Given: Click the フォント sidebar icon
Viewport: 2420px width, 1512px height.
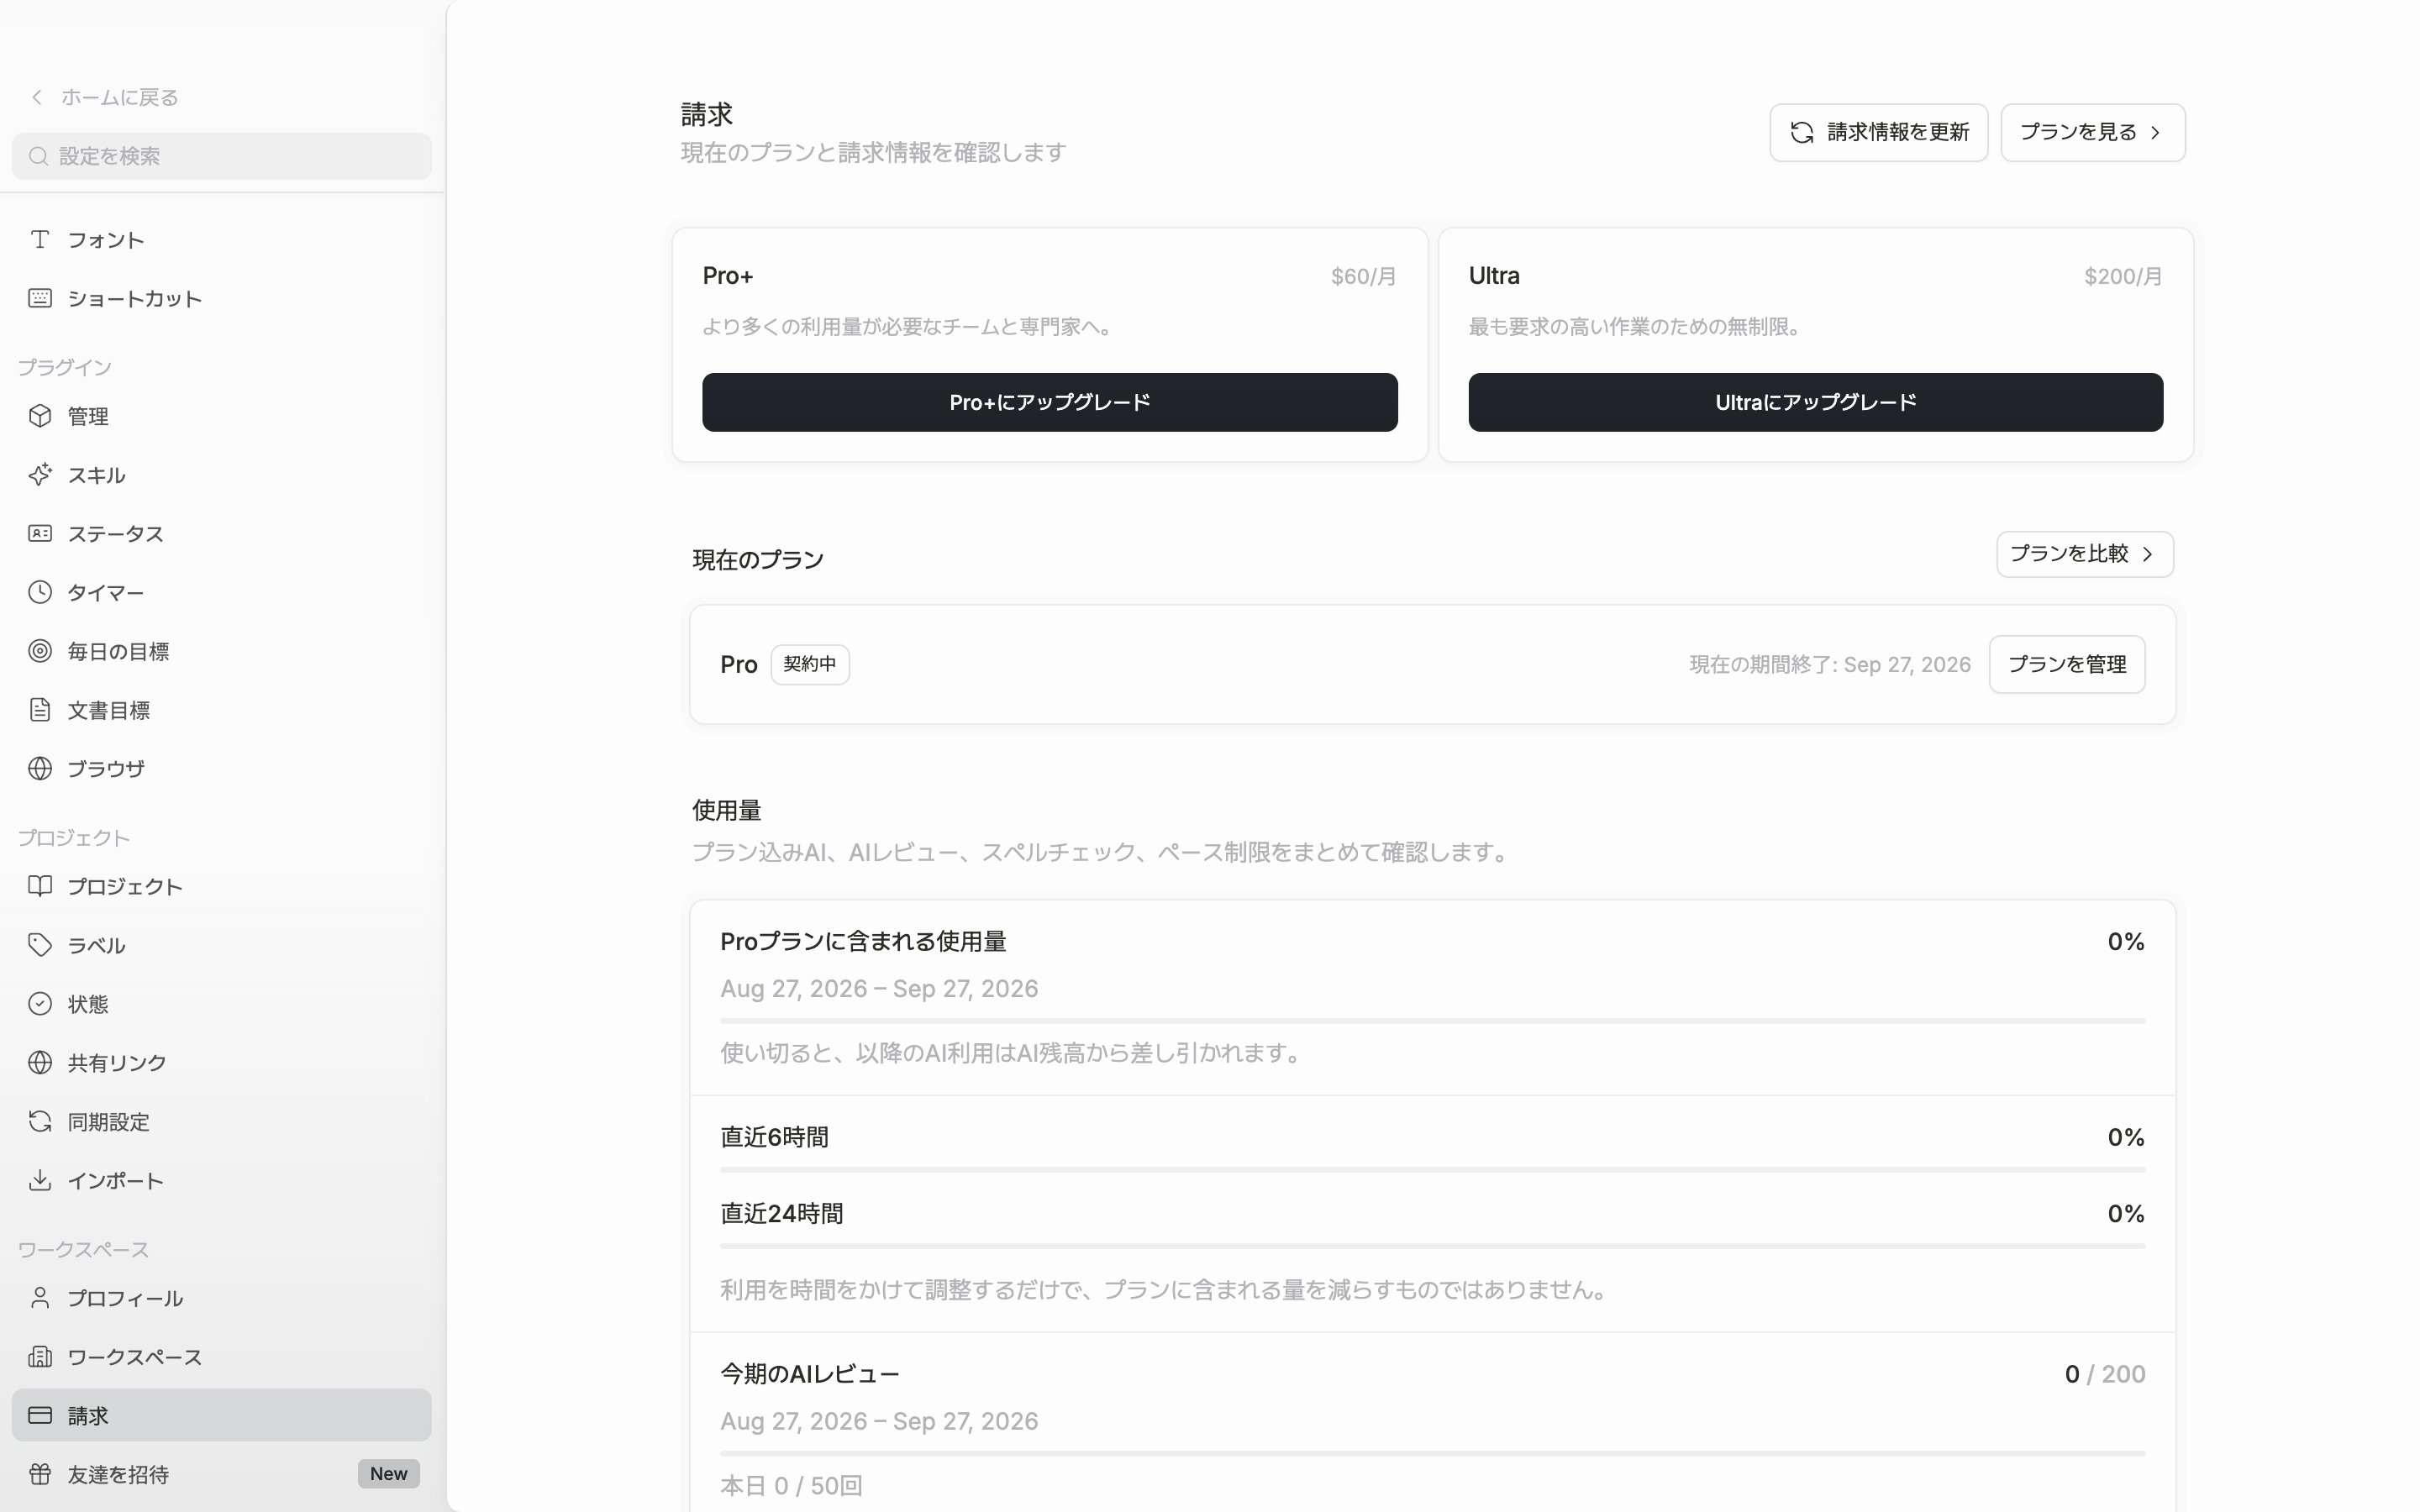Looking at the screenshot, I should 40,239.
